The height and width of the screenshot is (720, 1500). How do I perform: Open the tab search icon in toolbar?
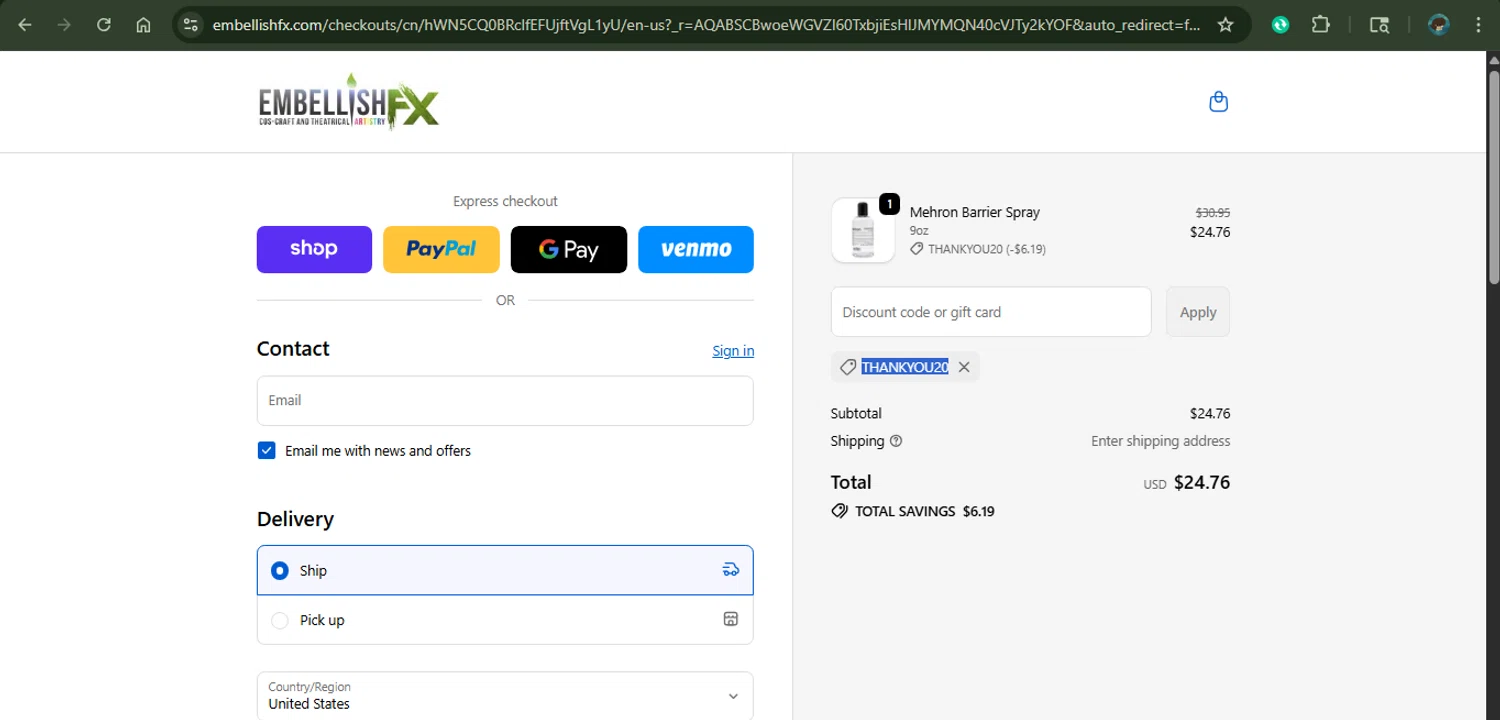pyautogui.click(x=1379, y=25)
